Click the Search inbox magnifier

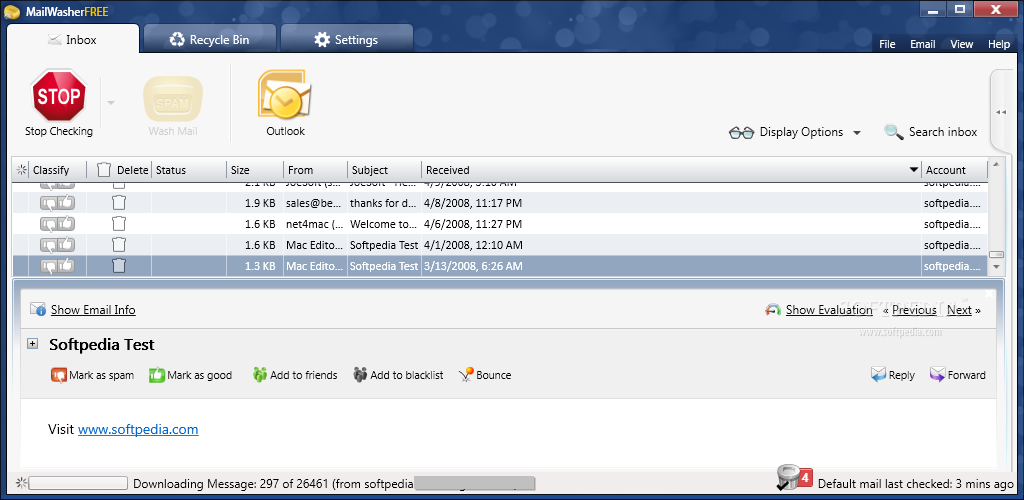coord(893,132)
